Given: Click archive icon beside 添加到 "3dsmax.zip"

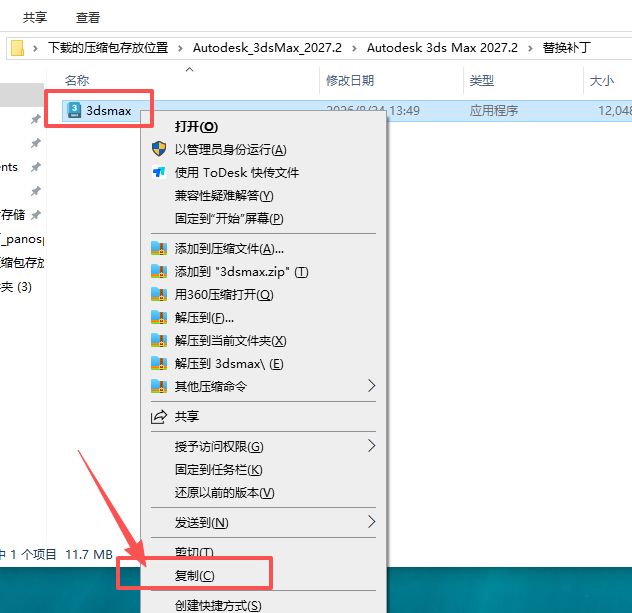Looking at the screenshot, I should (x=159, y=272).
